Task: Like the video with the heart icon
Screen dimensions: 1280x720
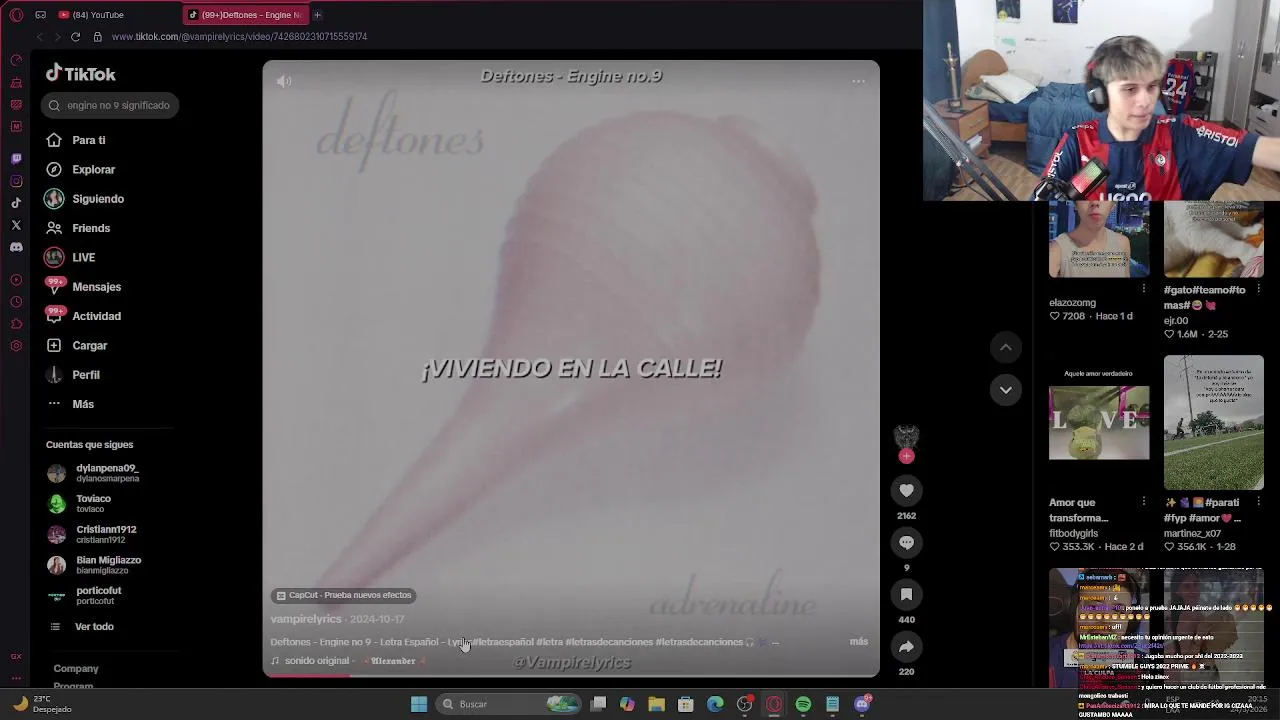Action: [906, 490]
